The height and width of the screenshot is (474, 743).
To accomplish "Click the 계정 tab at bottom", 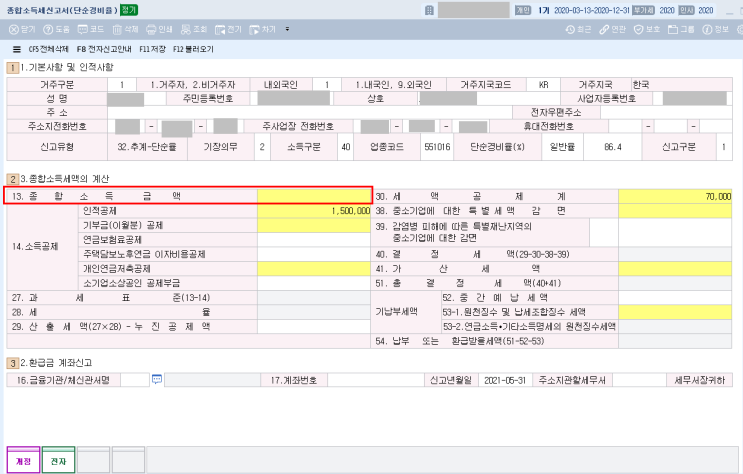I will pos(23,460).
